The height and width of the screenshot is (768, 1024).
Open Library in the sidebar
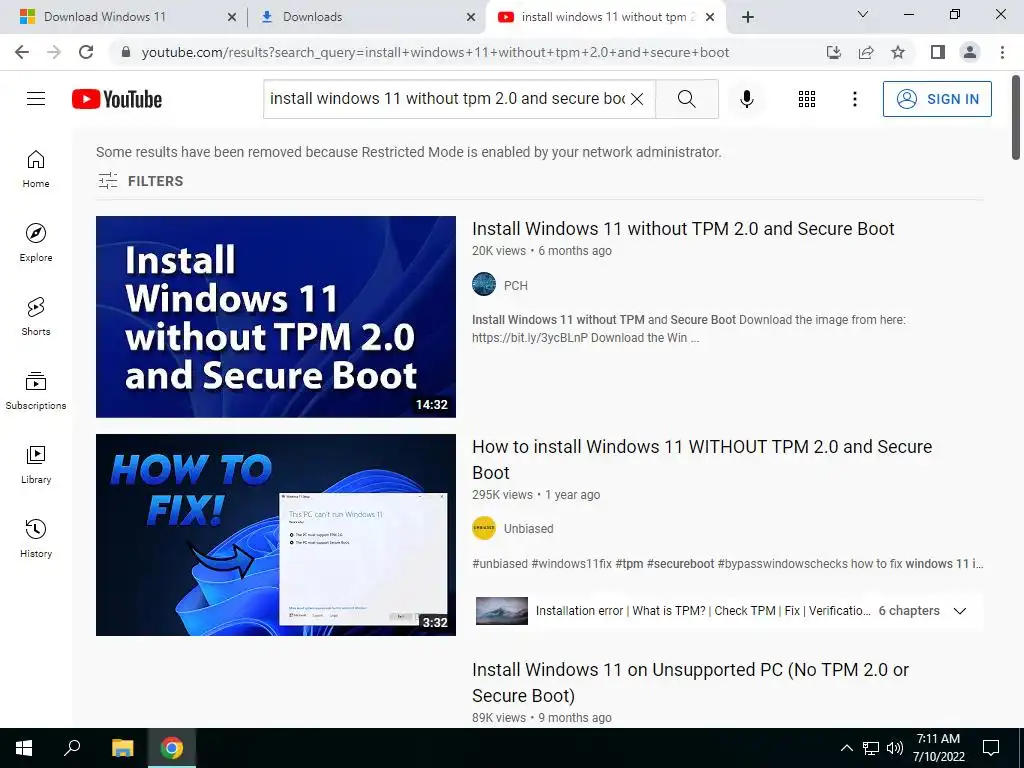click(36, 464)
